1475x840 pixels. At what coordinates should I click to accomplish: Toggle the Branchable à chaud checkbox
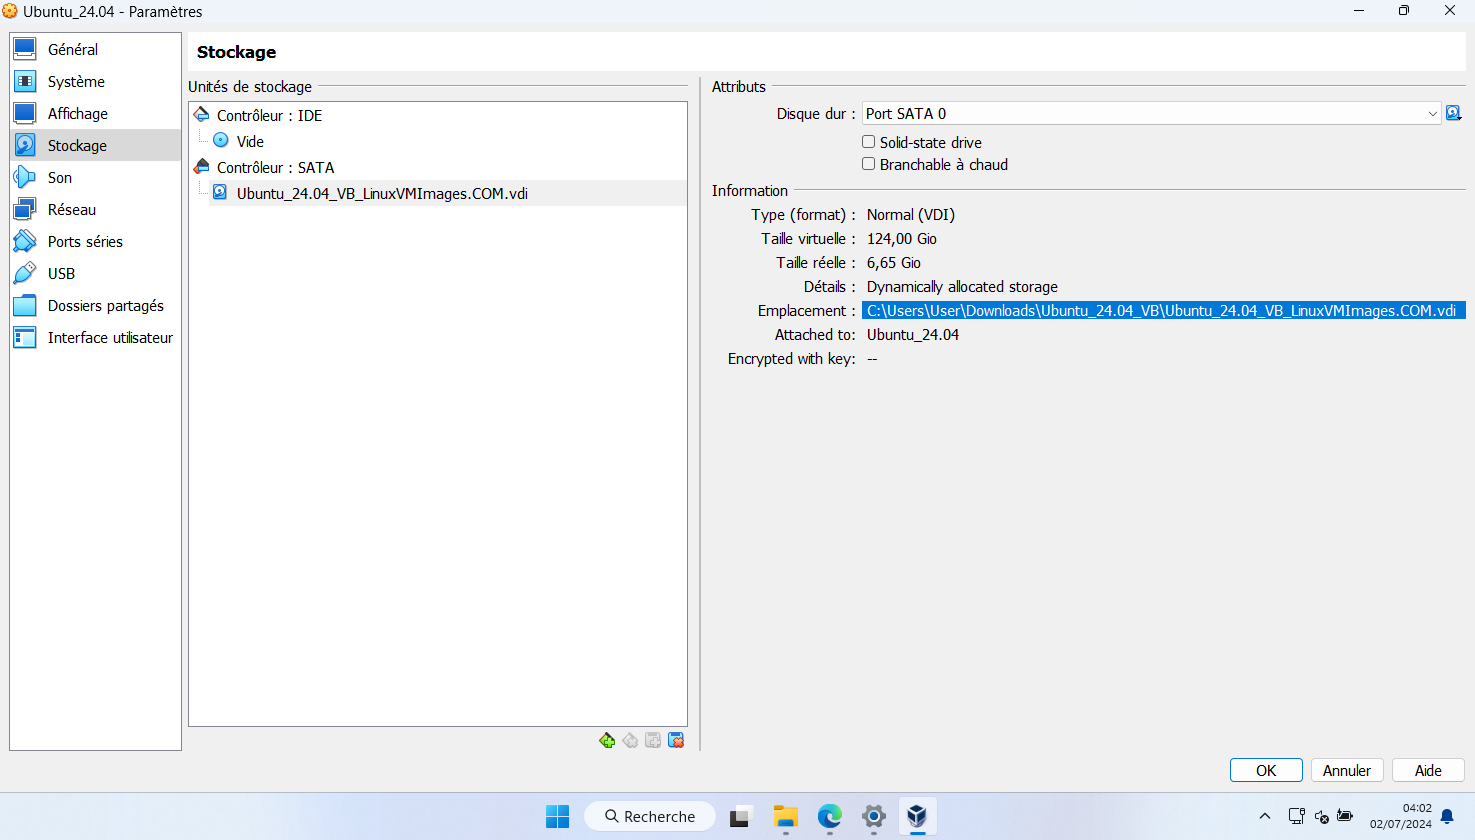tap(869, 164)
